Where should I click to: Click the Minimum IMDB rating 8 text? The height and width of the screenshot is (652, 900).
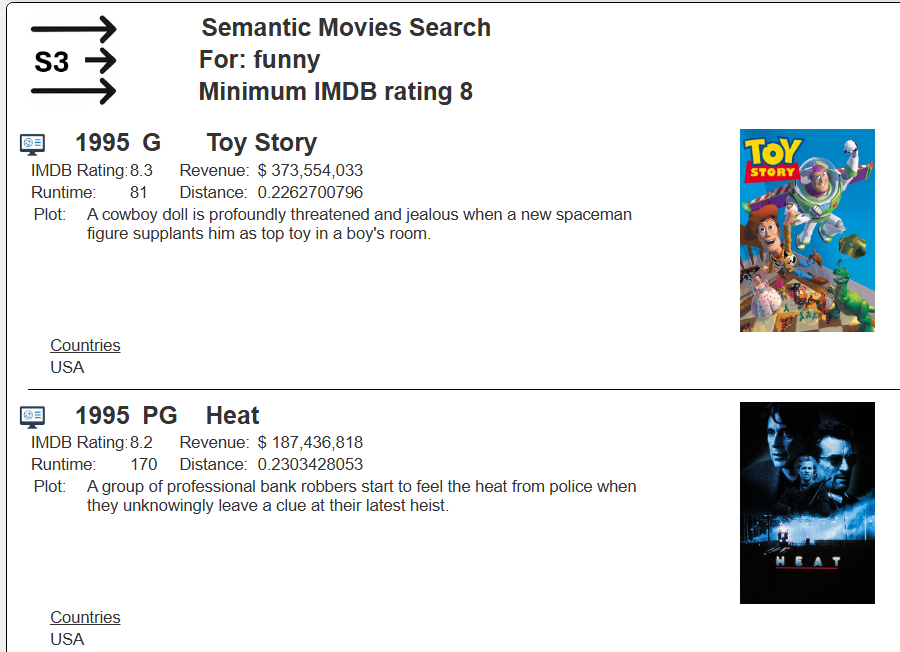coord(335,92)
